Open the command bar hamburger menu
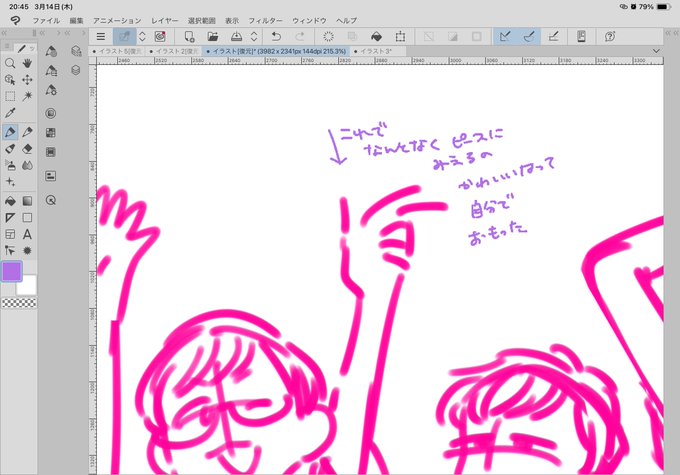 click(101, 37)
